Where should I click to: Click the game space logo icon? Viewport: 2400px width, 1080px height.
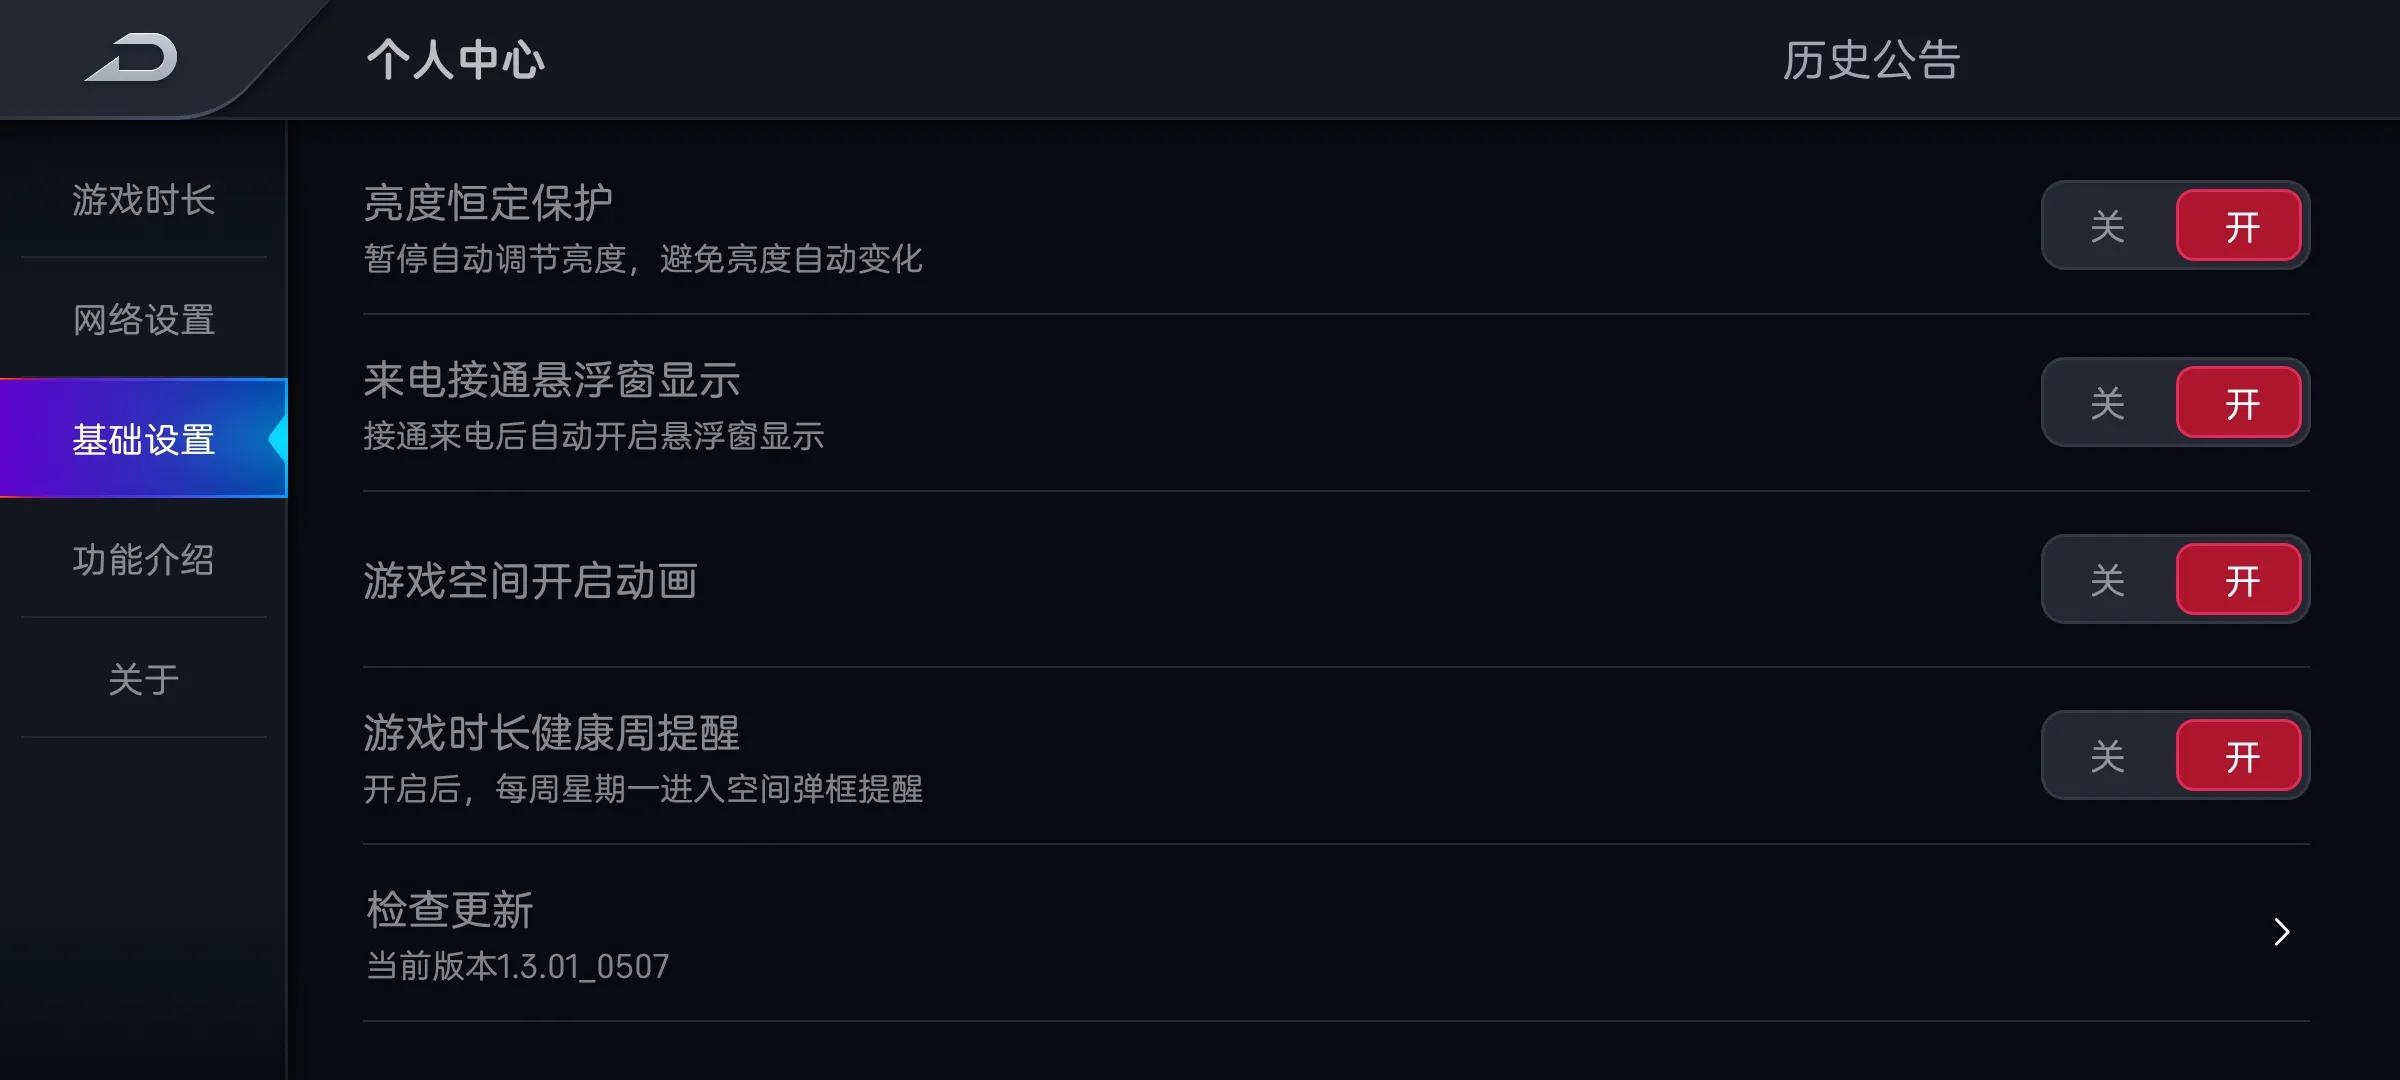point(130,57)
